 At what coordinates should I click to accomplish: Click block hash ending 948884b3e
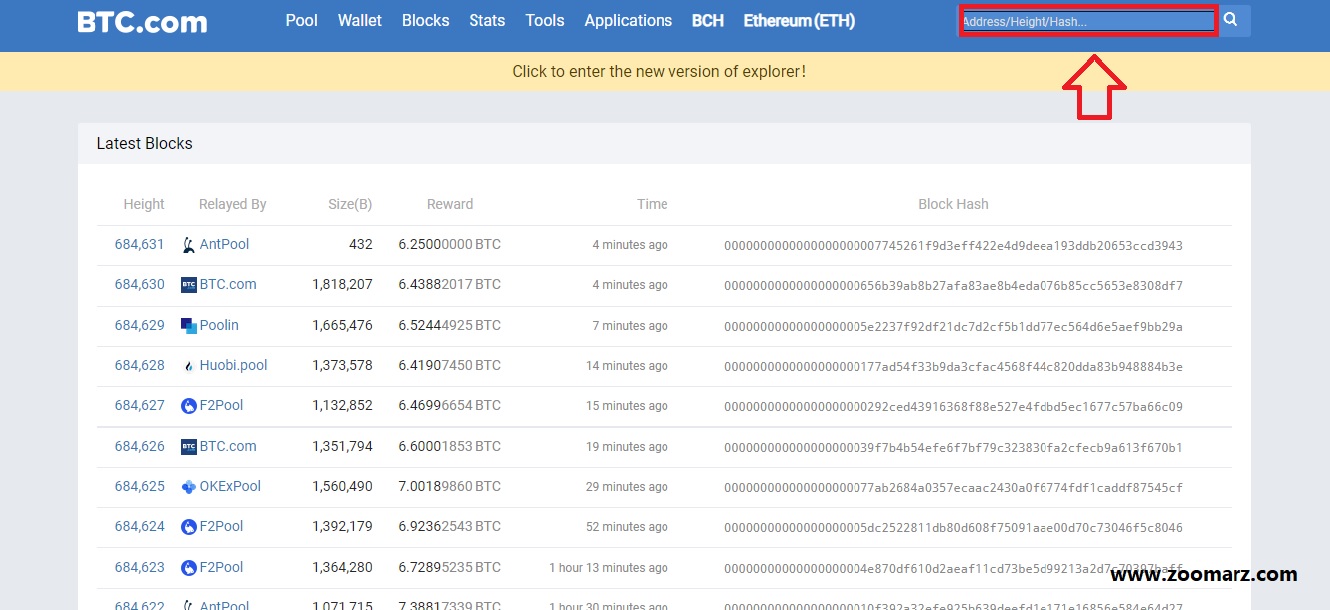(953, 367)
